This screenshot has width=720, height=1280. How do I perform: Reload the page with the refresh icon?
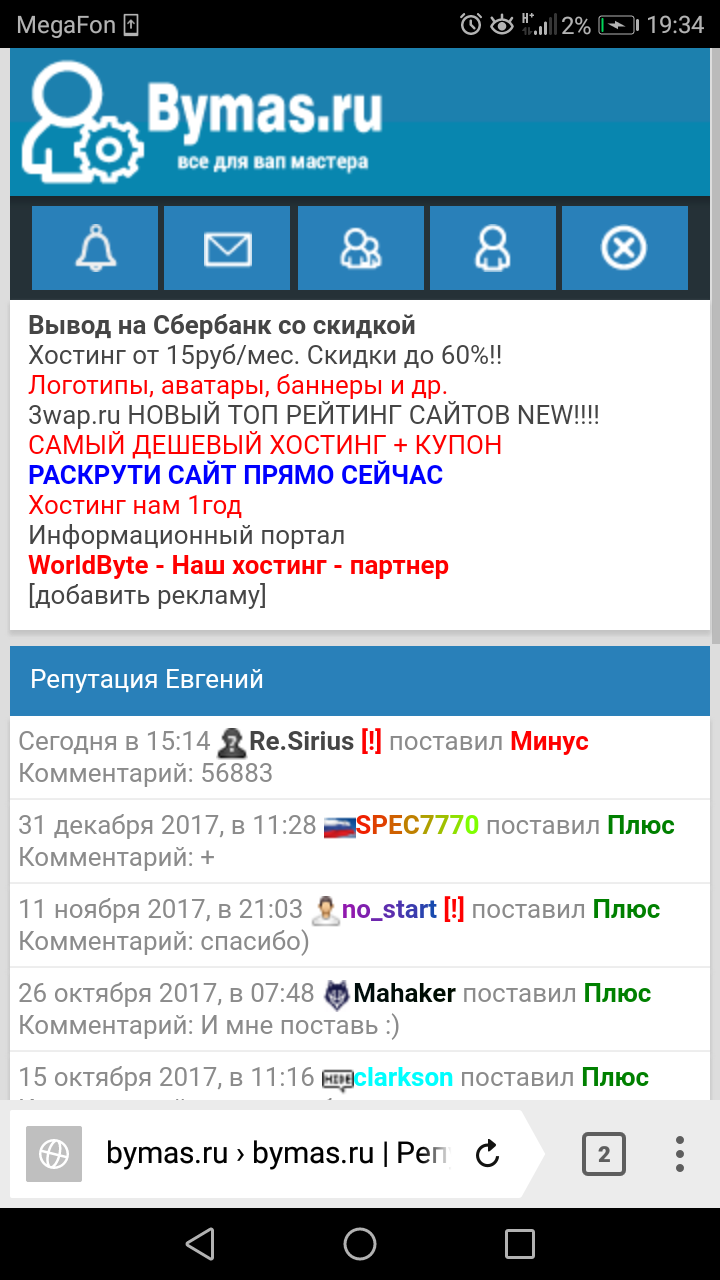[487, 1154]
